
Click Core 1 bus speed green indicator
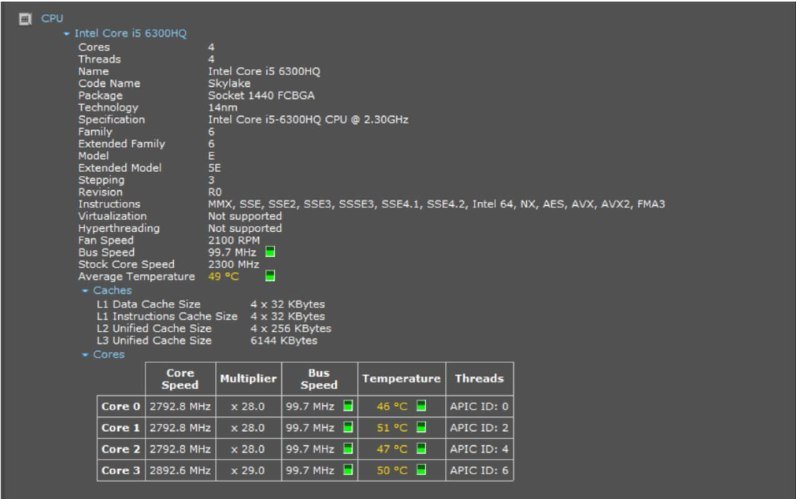coord(348,427)
